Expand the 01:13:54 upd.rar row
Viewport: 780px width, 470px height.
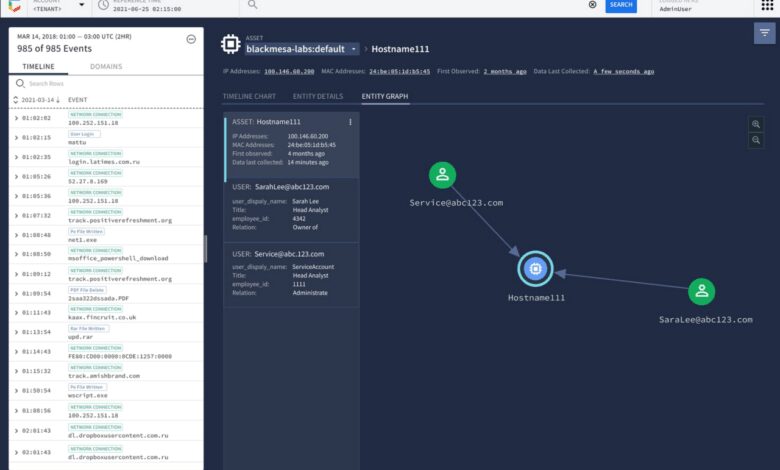click(16, 332)
